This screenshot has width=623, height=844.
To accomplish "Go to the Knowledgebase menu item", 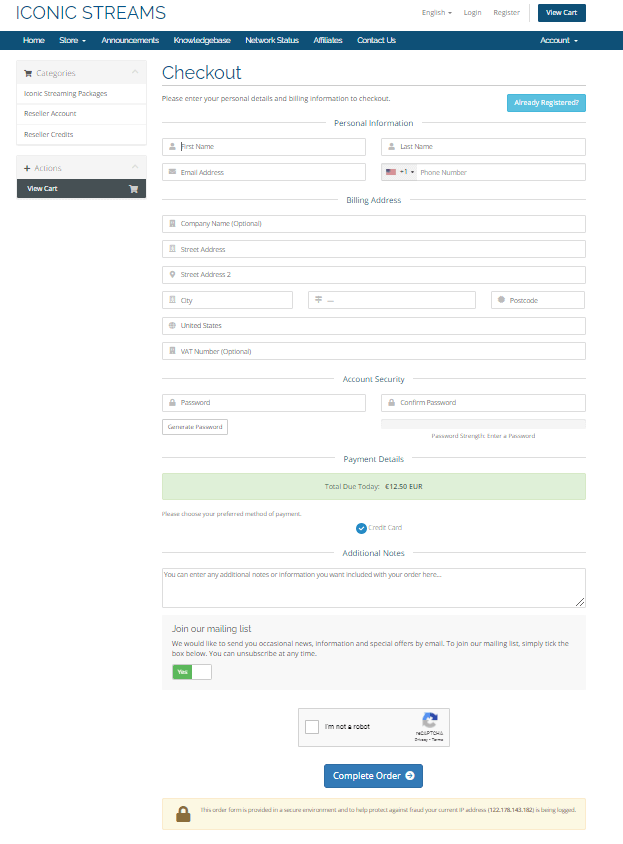I will point(202,40).
